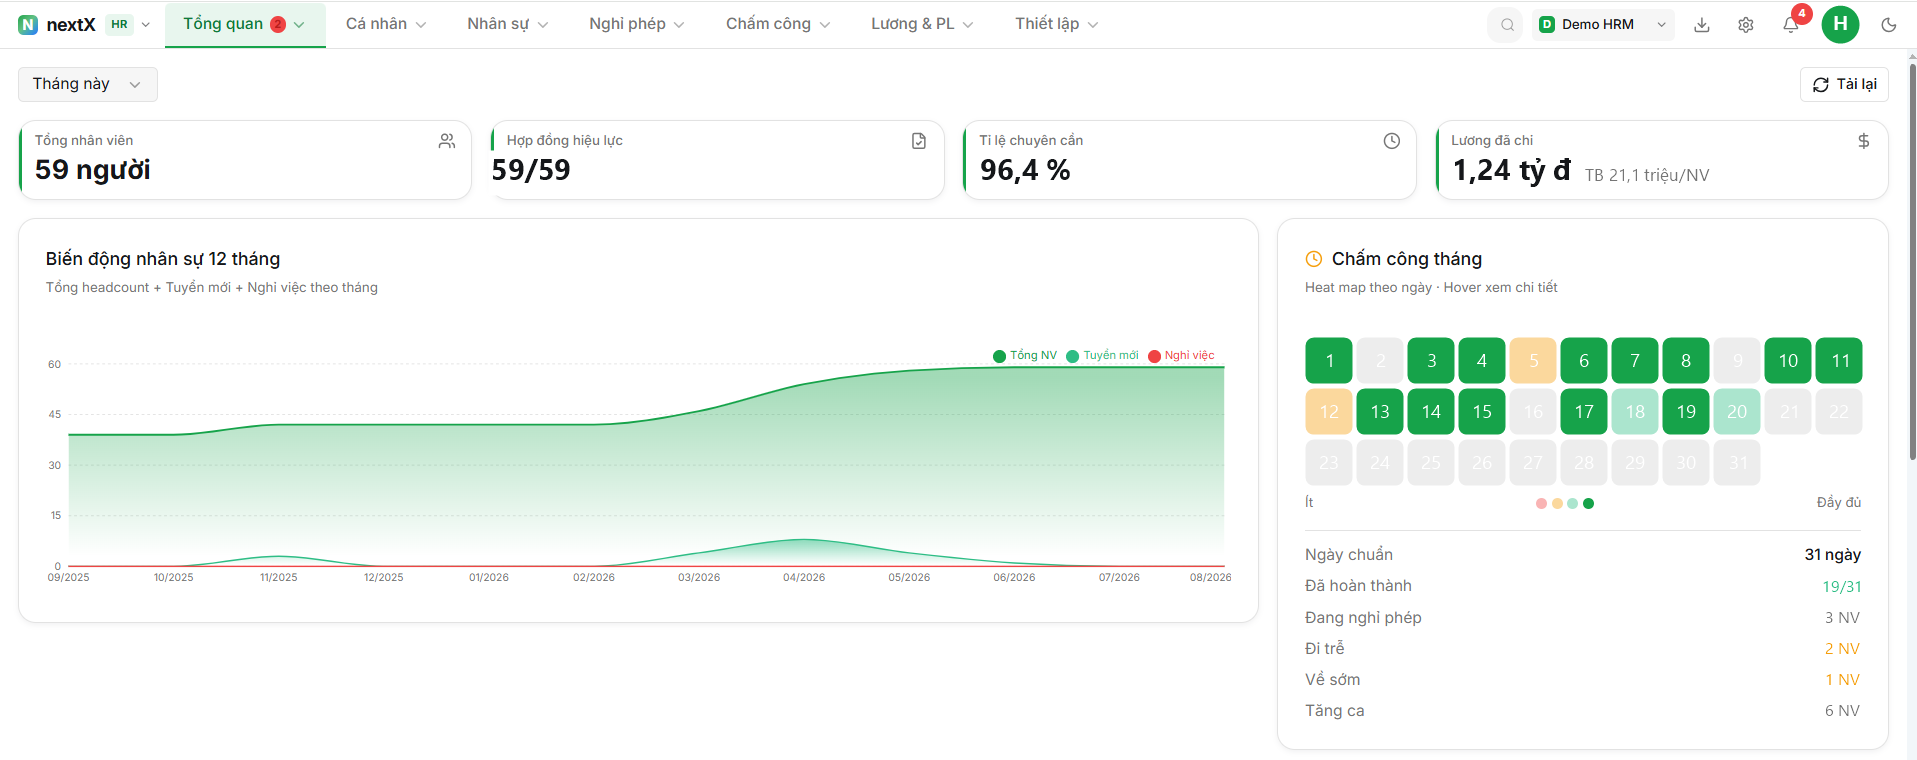Click the 04/2026 axis label on chart
This screenshot has height=760, width=1917.
[x=804, y=578]
